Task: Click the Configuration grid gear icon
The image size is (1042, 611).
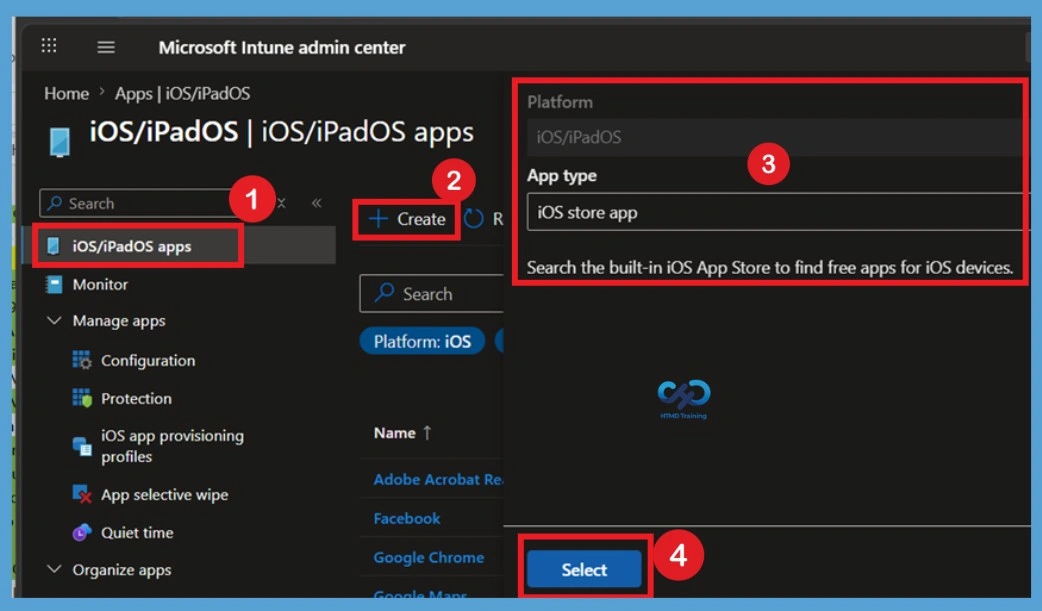Action: [x=82, y=360]
